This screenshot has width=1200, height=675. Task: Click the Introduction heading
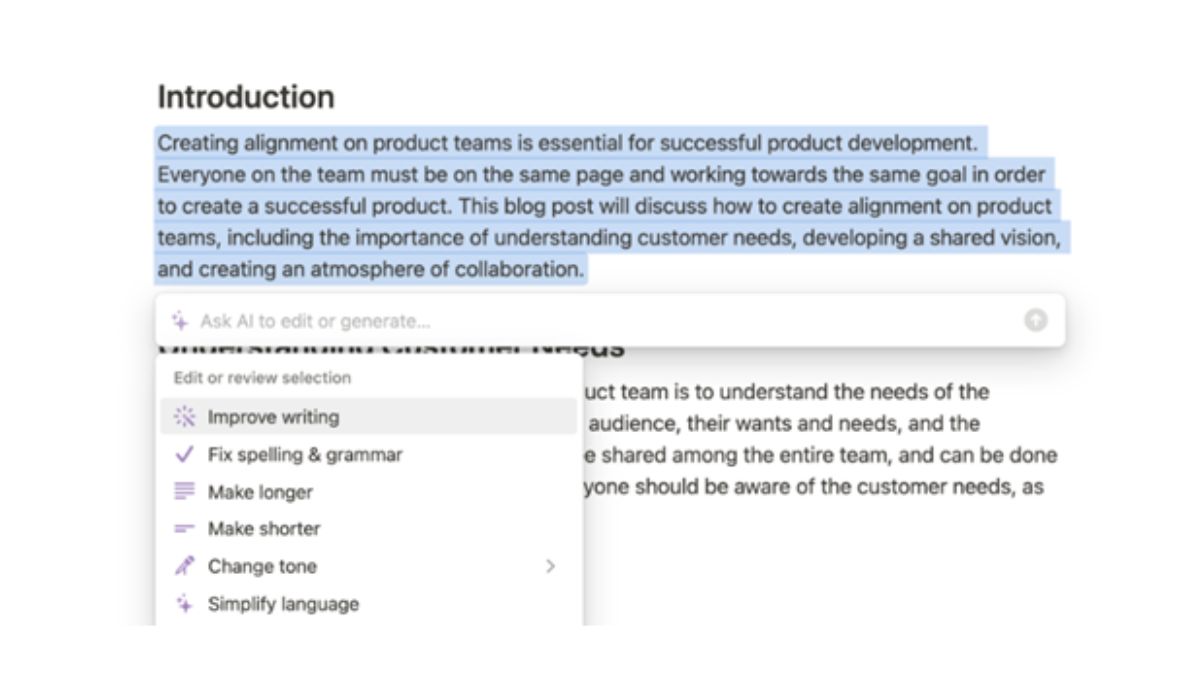(246, 97)
